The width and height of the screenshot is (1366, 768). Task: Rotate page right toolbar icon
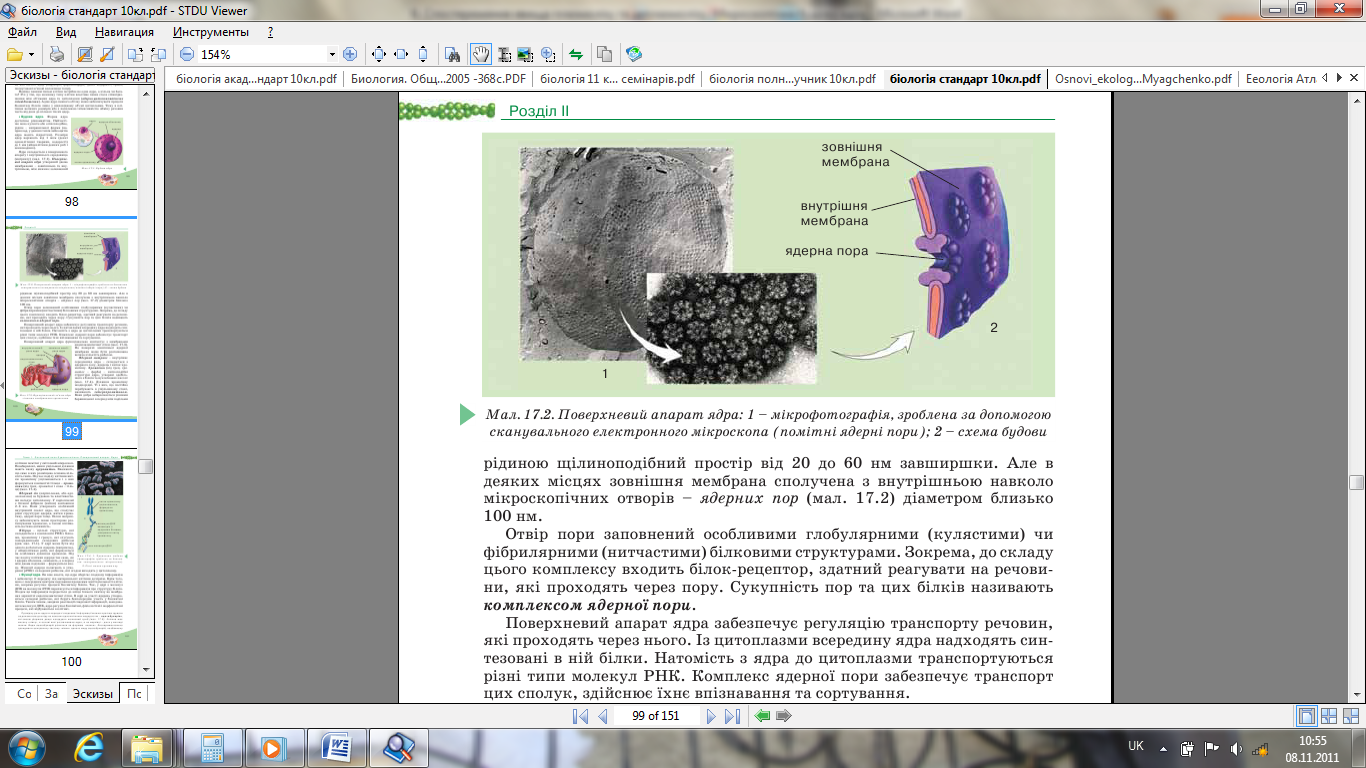pos(157,54)
